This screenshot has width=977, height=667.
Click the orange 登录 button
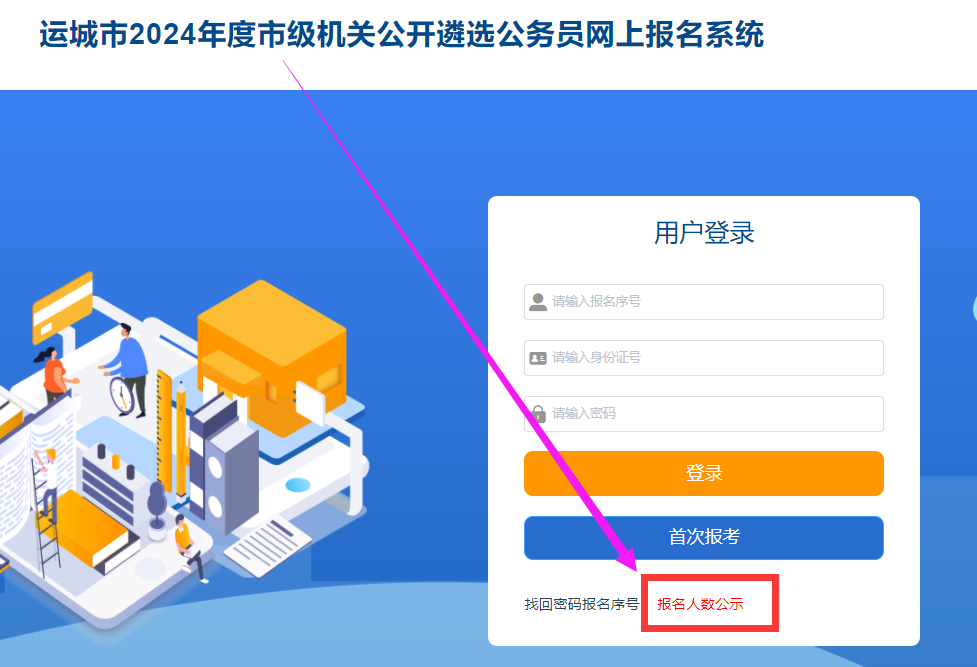coord(703,473)
